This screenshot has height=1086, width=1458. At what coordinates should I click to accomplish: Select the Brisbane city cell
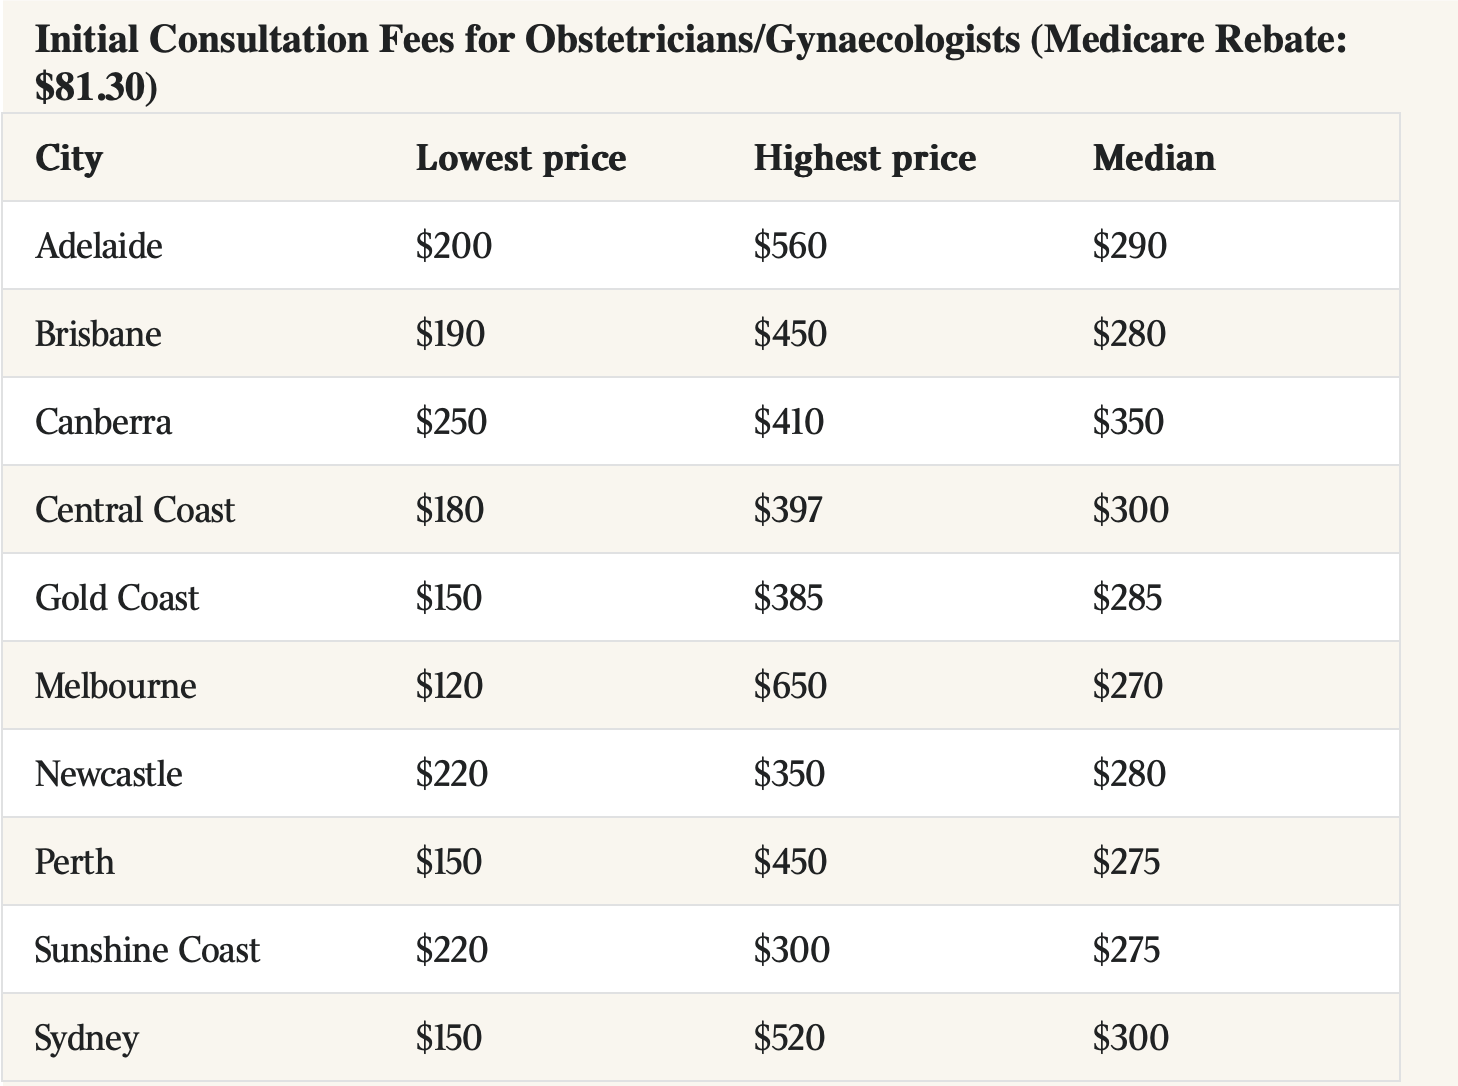[98, 334]
